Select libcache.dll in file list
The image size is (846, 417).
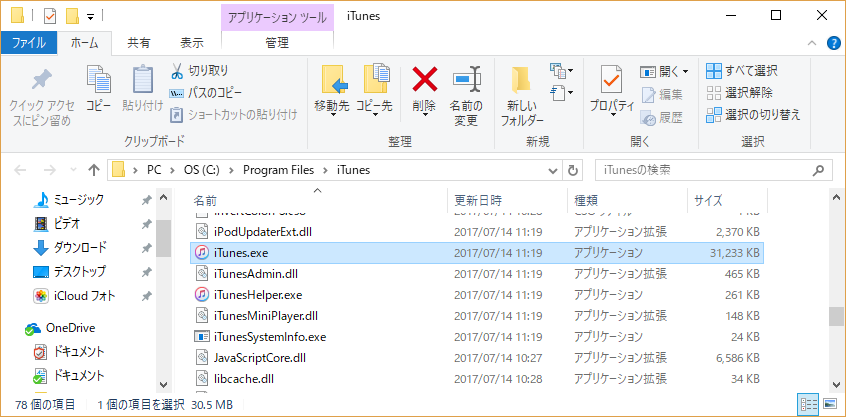(x=477, y=379)
